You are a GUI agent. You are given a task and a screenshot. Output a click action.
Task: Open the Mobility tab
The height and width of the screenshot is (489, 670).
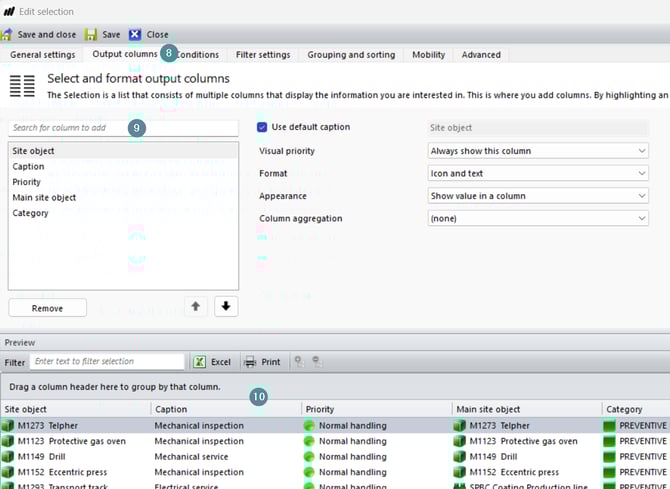pyautogui.click(x=429, y=55)
